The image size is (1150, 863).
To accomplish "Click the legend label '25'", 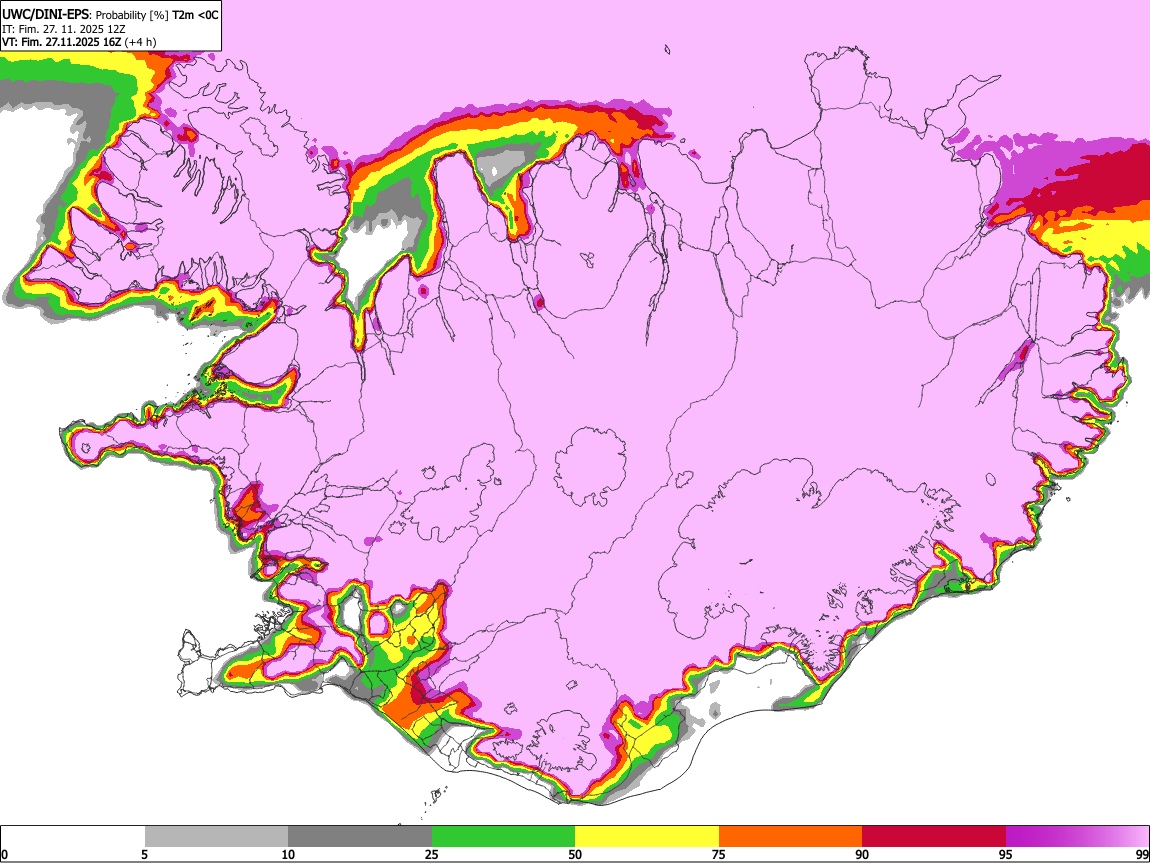I will click(432, 855).
